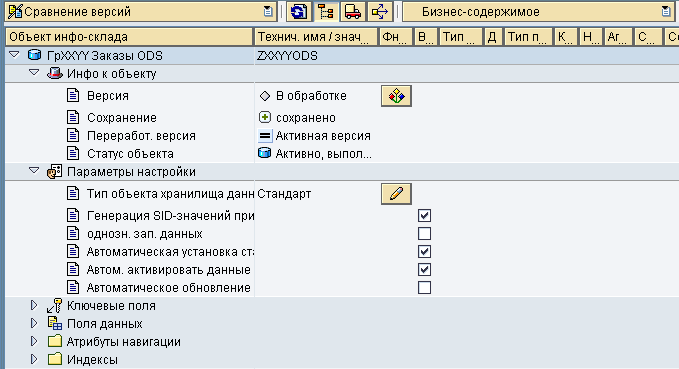679x369 pixels.
Task: Expand the Ключевые поля node
Action: pyautogui.click(x=34, y=305)
